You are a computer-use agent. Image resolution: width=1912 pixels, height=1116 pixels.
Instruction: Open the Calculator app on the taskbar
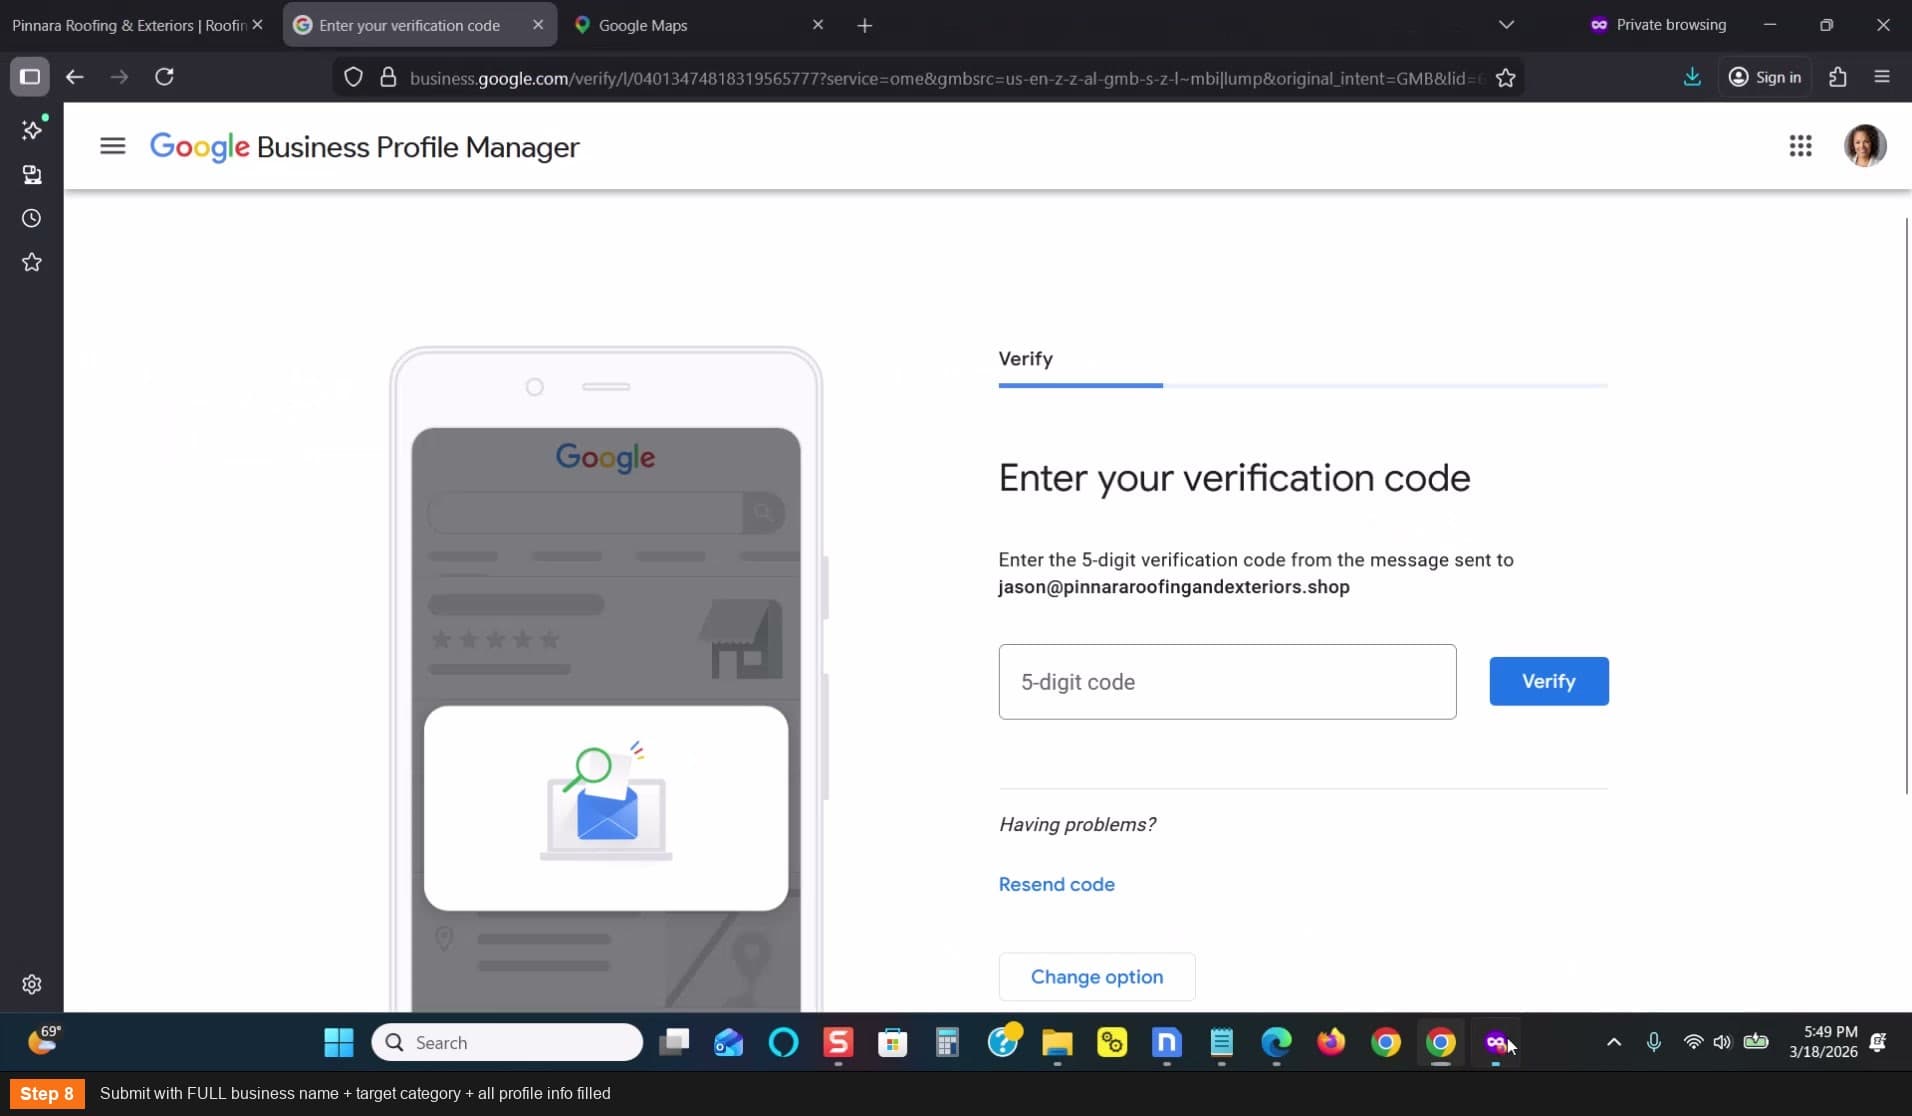947,1043
